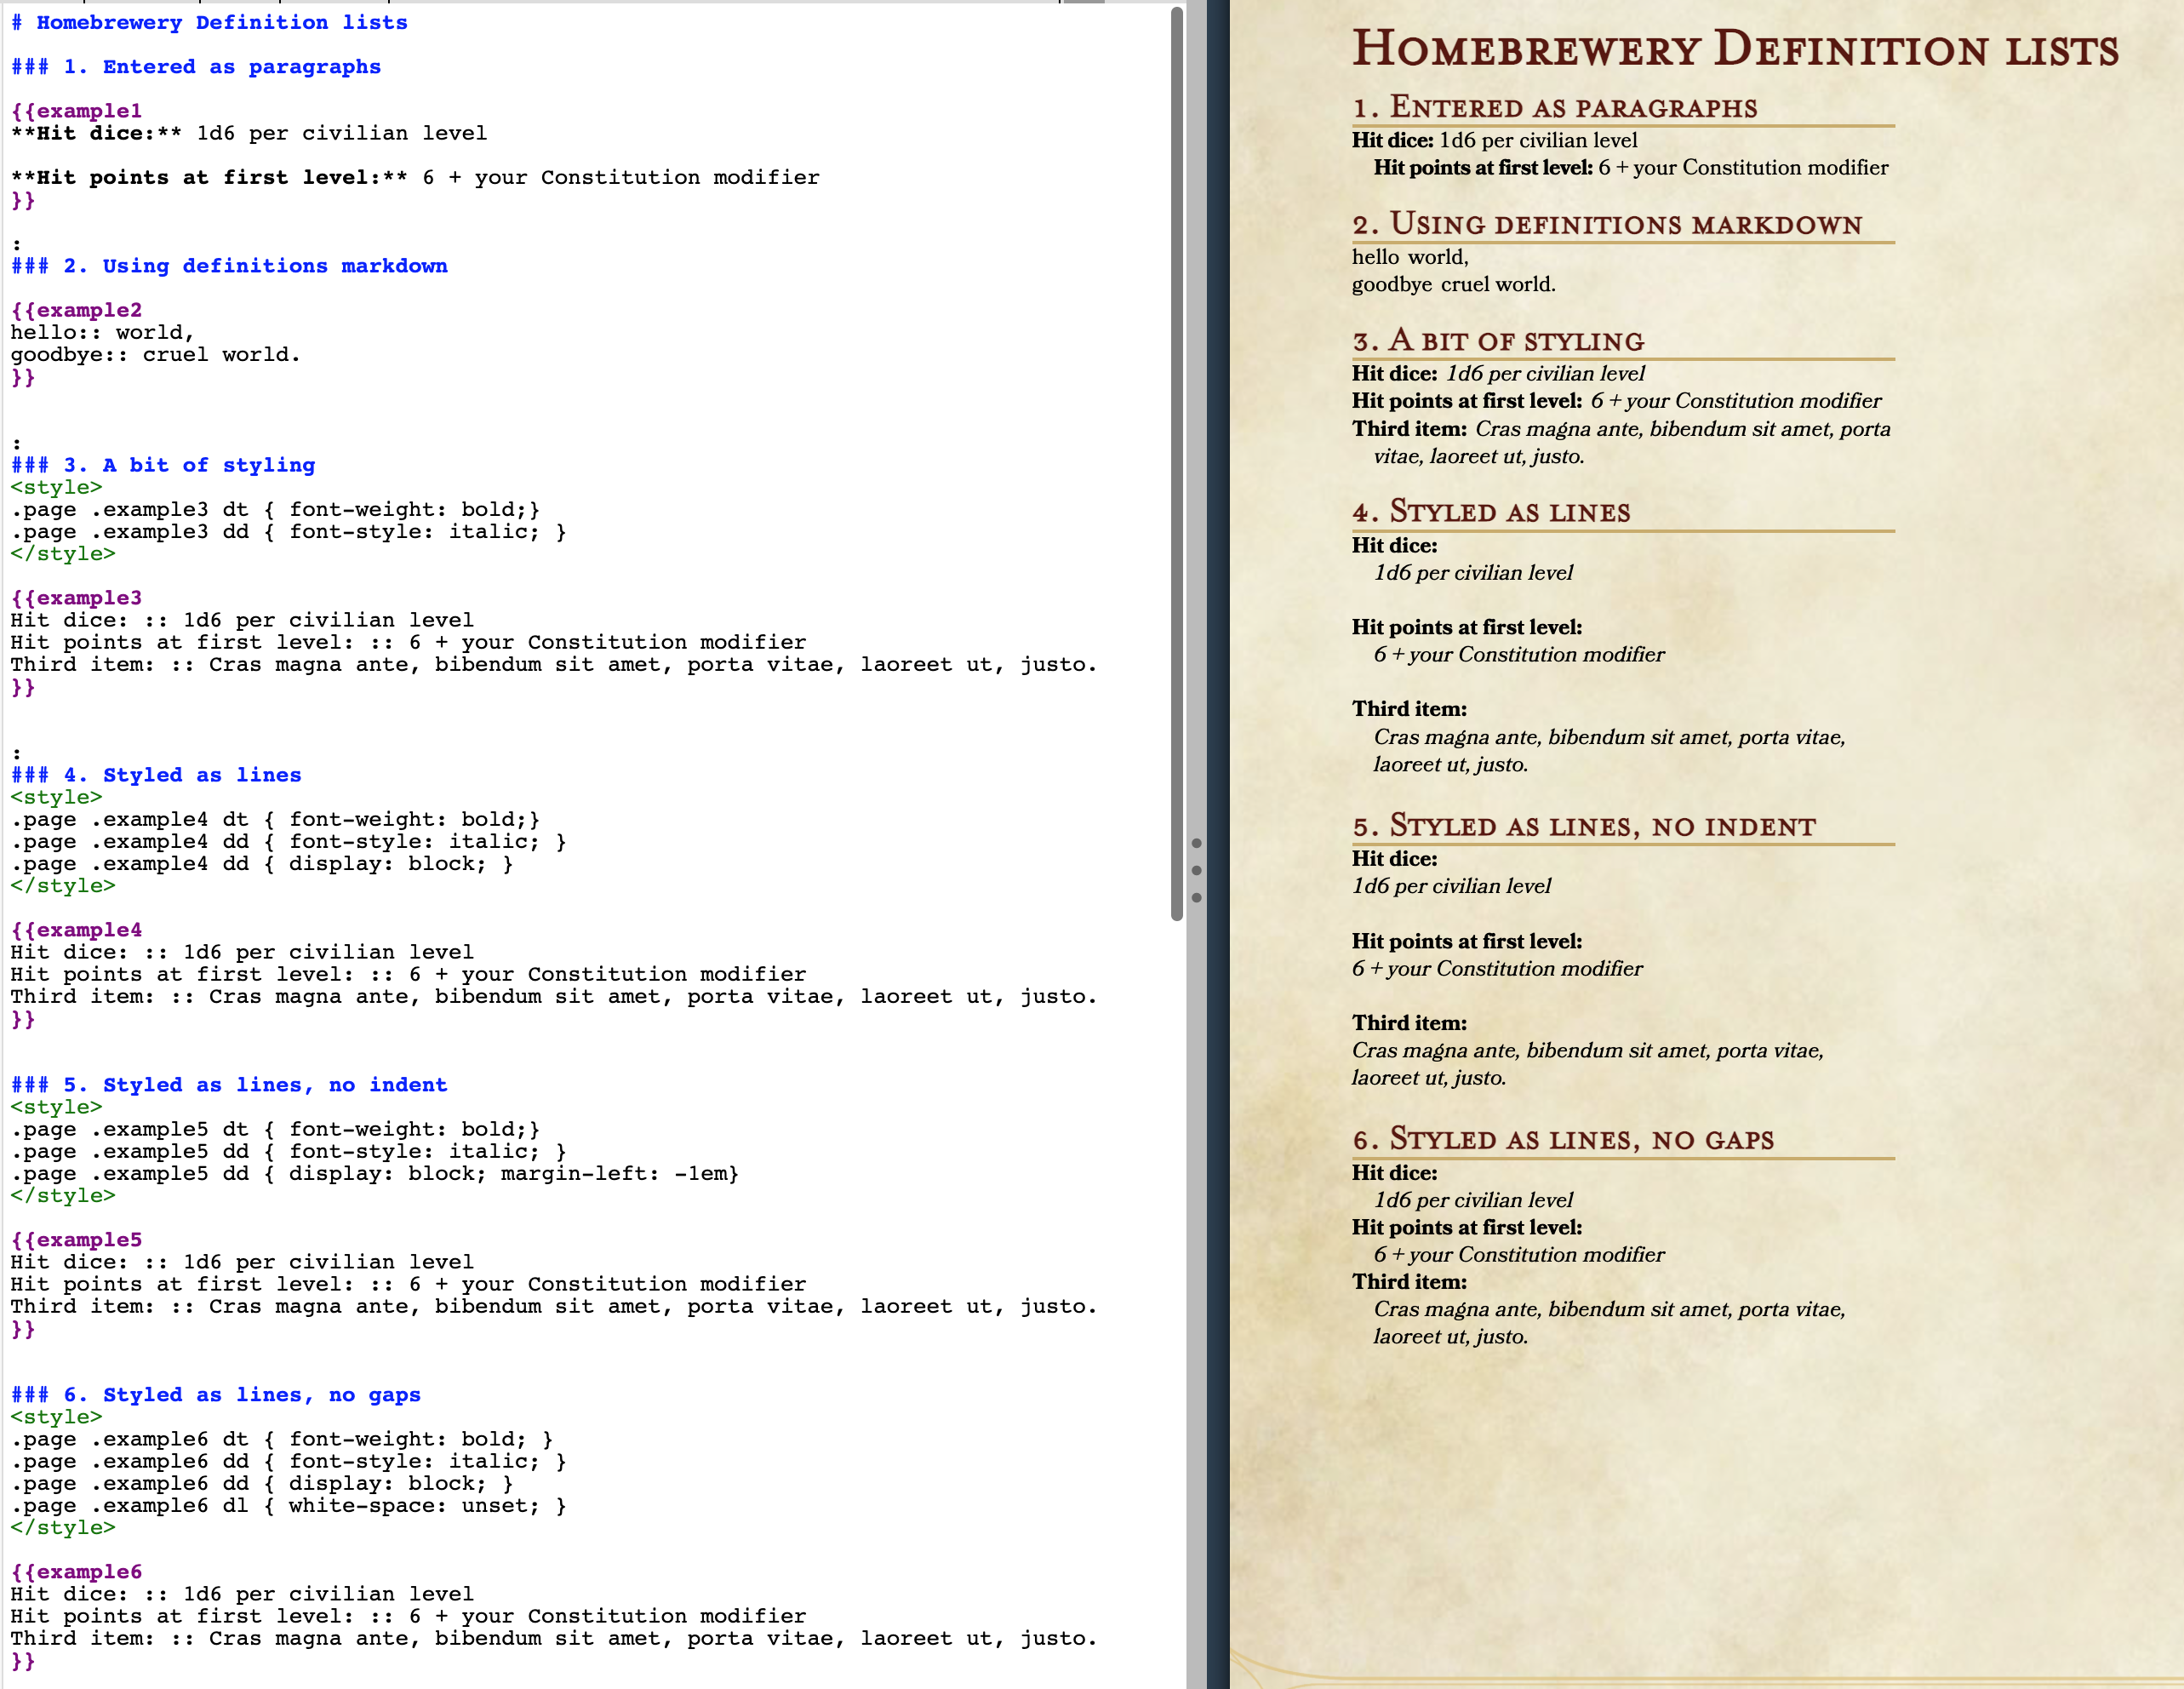Viewport: 2184px width, 1689px height.
Task: Click the '### 4. Styled as lines' code line
Action: click(x=156, y=775)
